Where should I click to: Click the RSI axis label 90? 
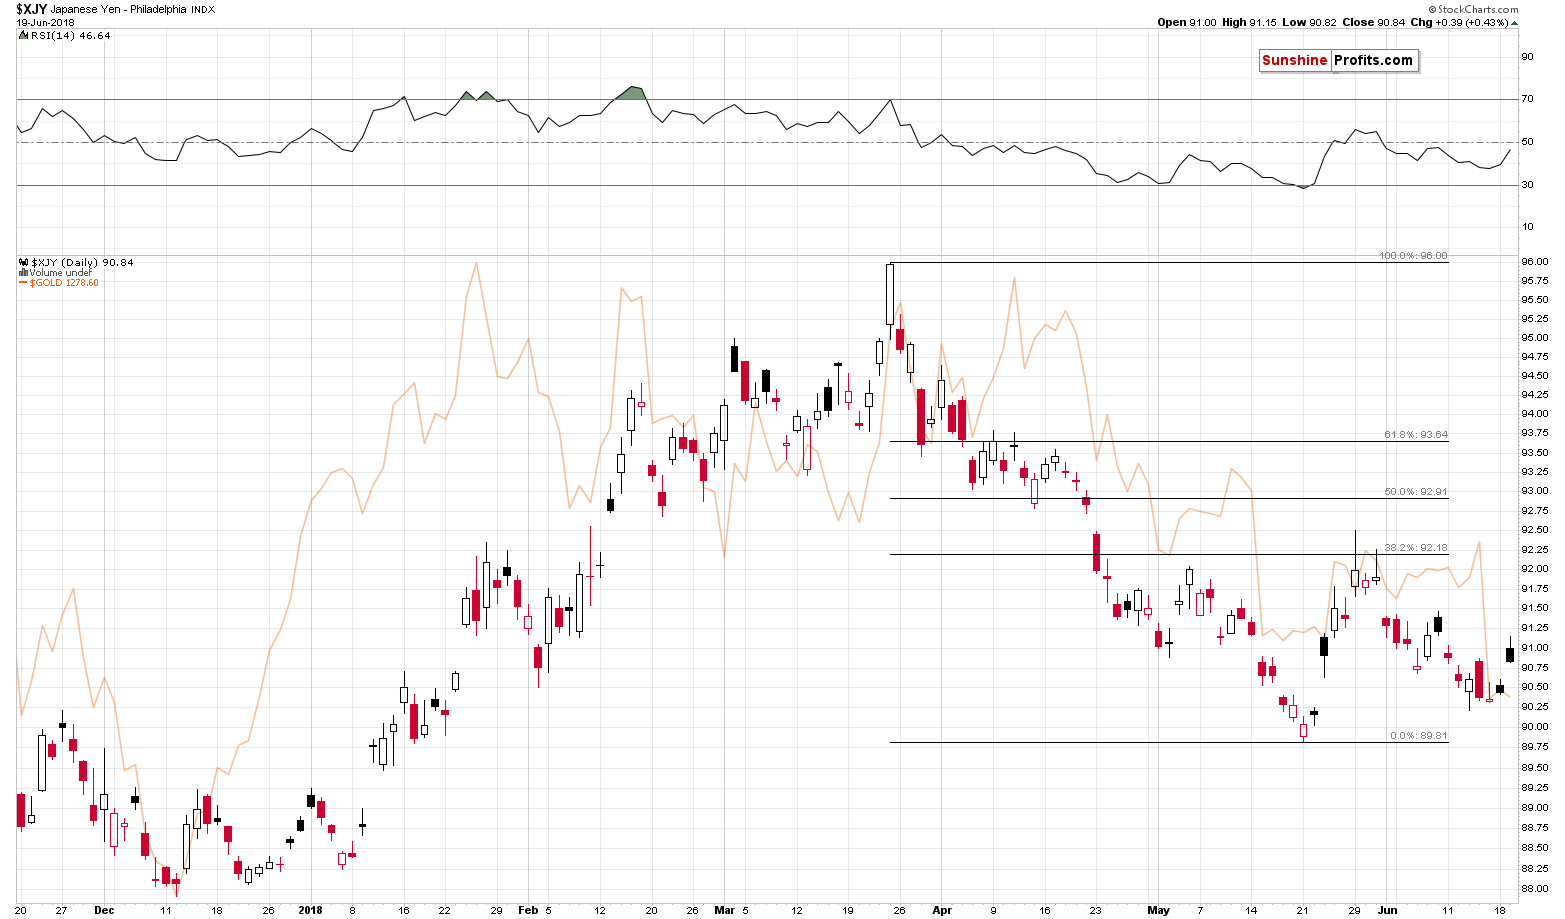[1527, 57]
